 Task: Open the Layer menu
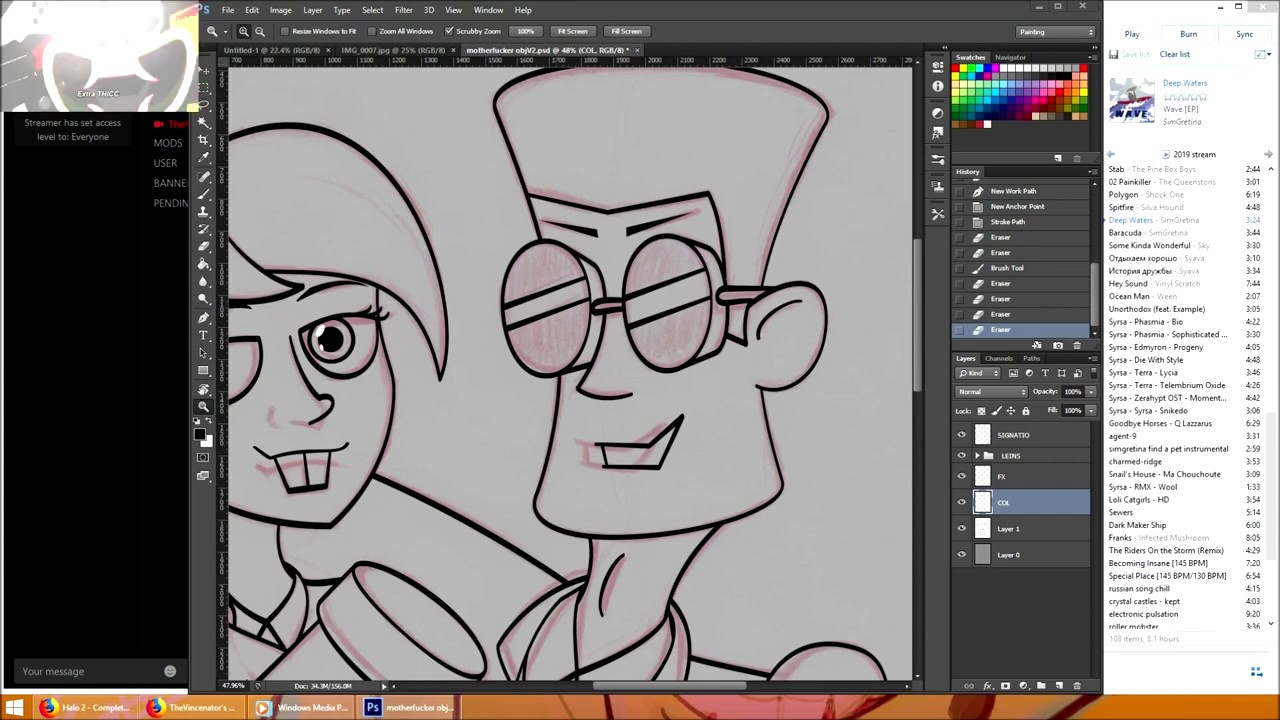pyautogui.click(x=312, y=10)
